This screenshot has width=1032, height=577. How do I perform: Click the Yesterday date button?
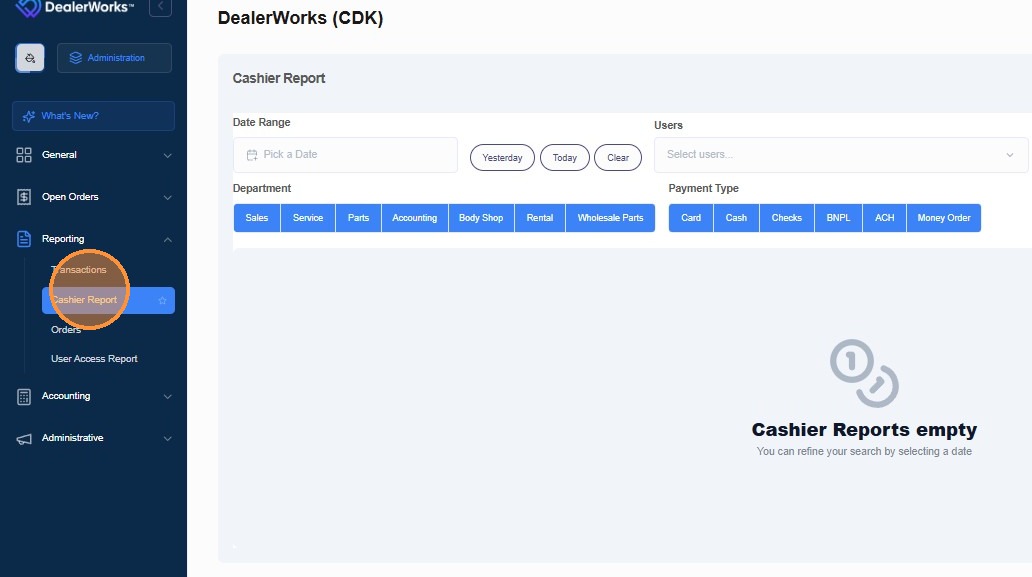(502, 157)
